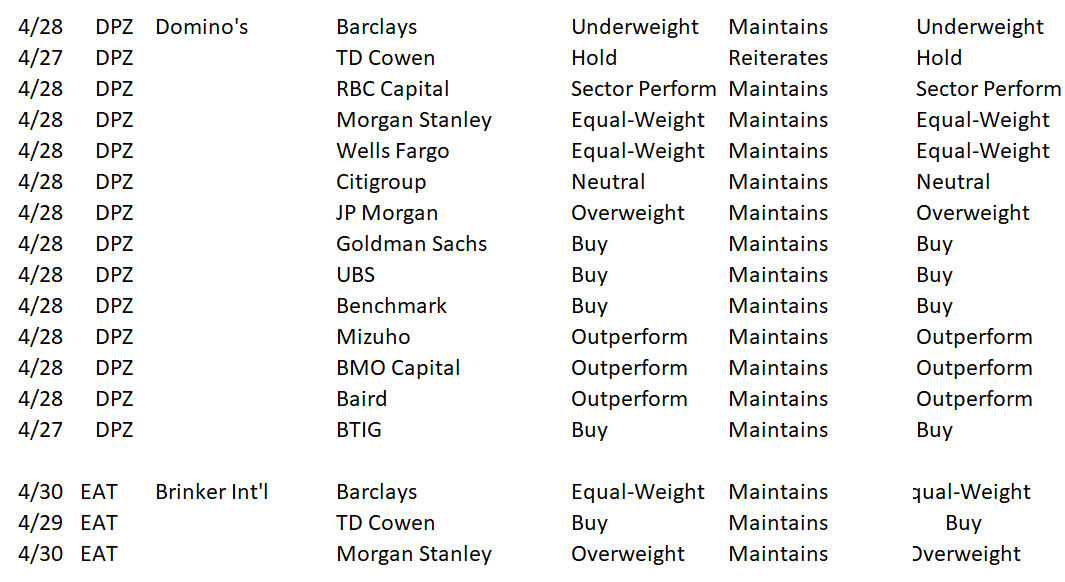Click the Hold rating beside TD Cowen
This screenshot has height=582, width=1065.
click(x=594, y=58)
